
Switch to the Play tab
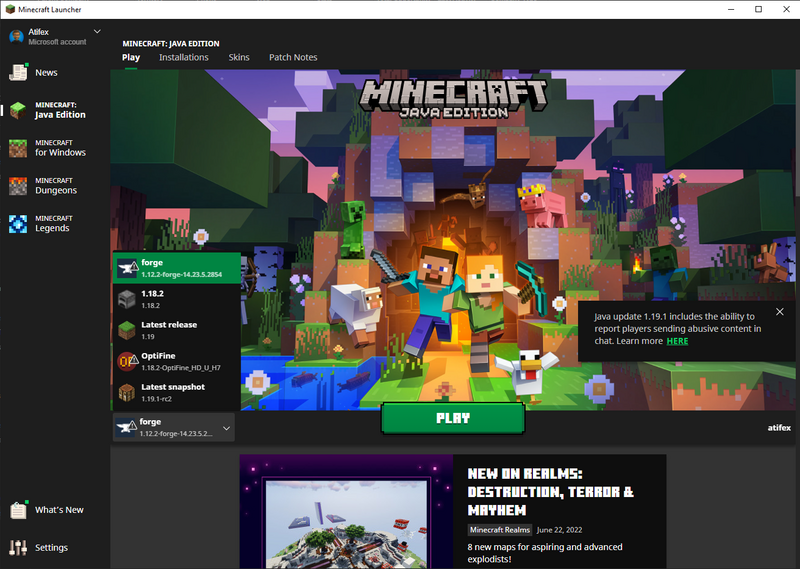[131, 57]
